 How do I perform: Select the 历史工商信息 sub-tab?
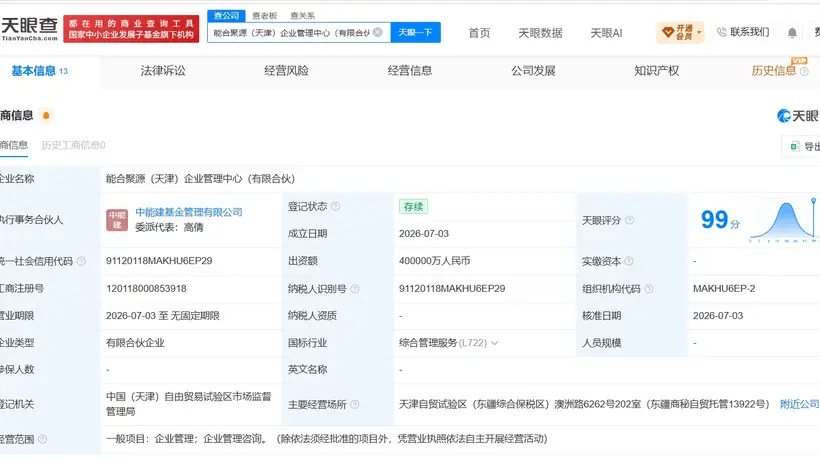pos(73,145)
